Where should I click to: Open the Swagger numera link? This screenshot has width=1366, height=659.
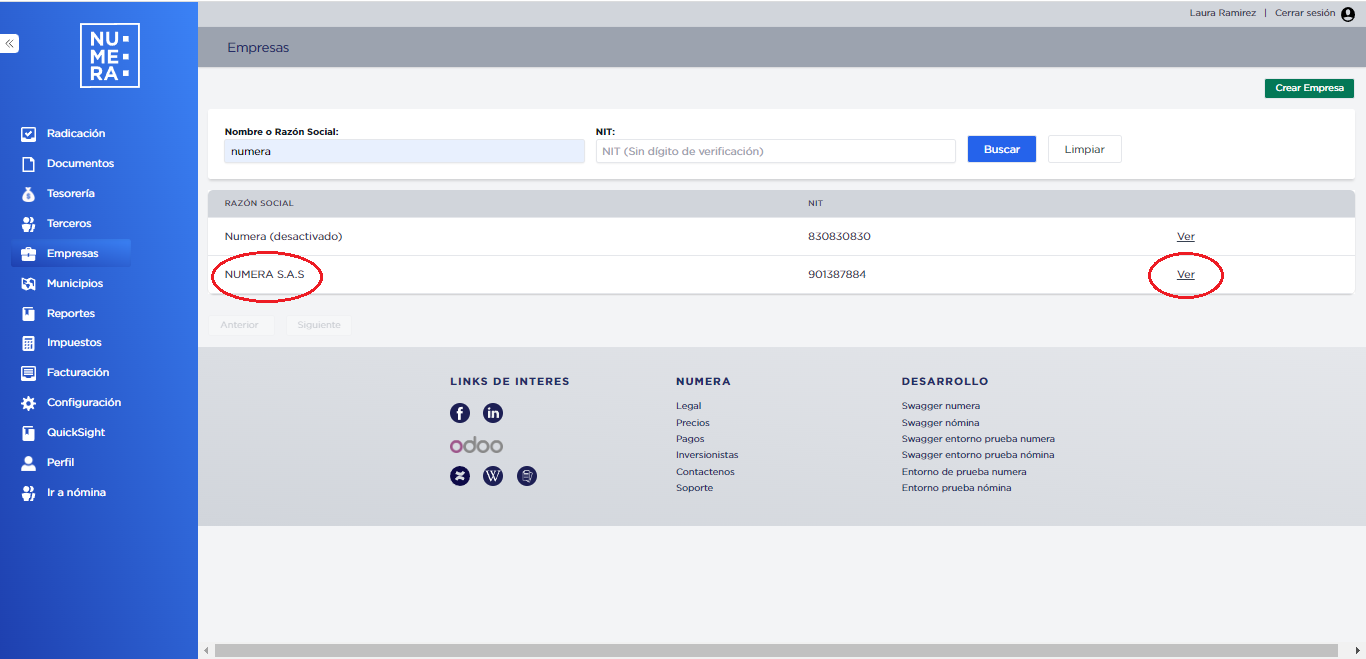[941, 406]
